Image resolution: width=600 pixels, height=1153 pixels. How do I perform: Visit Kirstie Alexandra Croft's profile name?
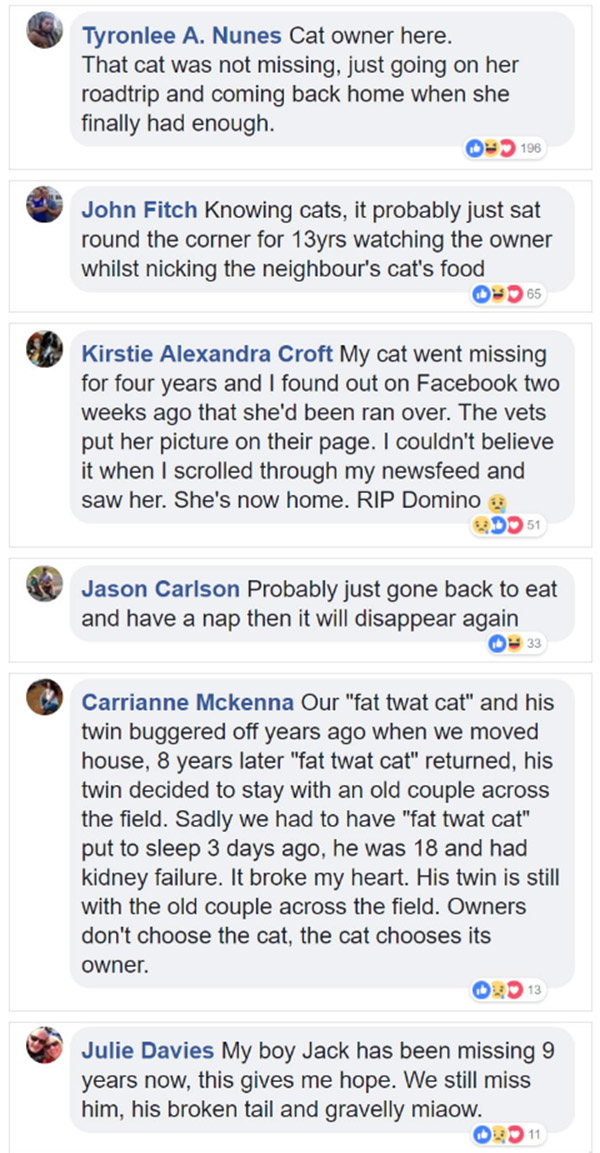pyautogui.click(x=208, y=354)
